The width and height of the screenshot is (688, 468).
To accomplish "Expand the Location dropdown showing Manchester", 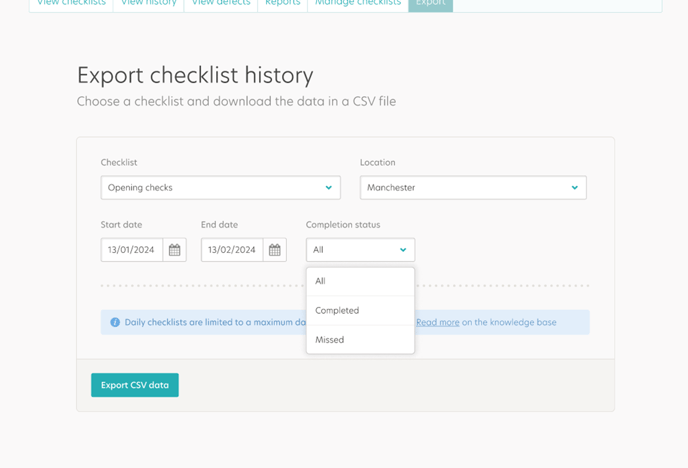I will 473,188.
